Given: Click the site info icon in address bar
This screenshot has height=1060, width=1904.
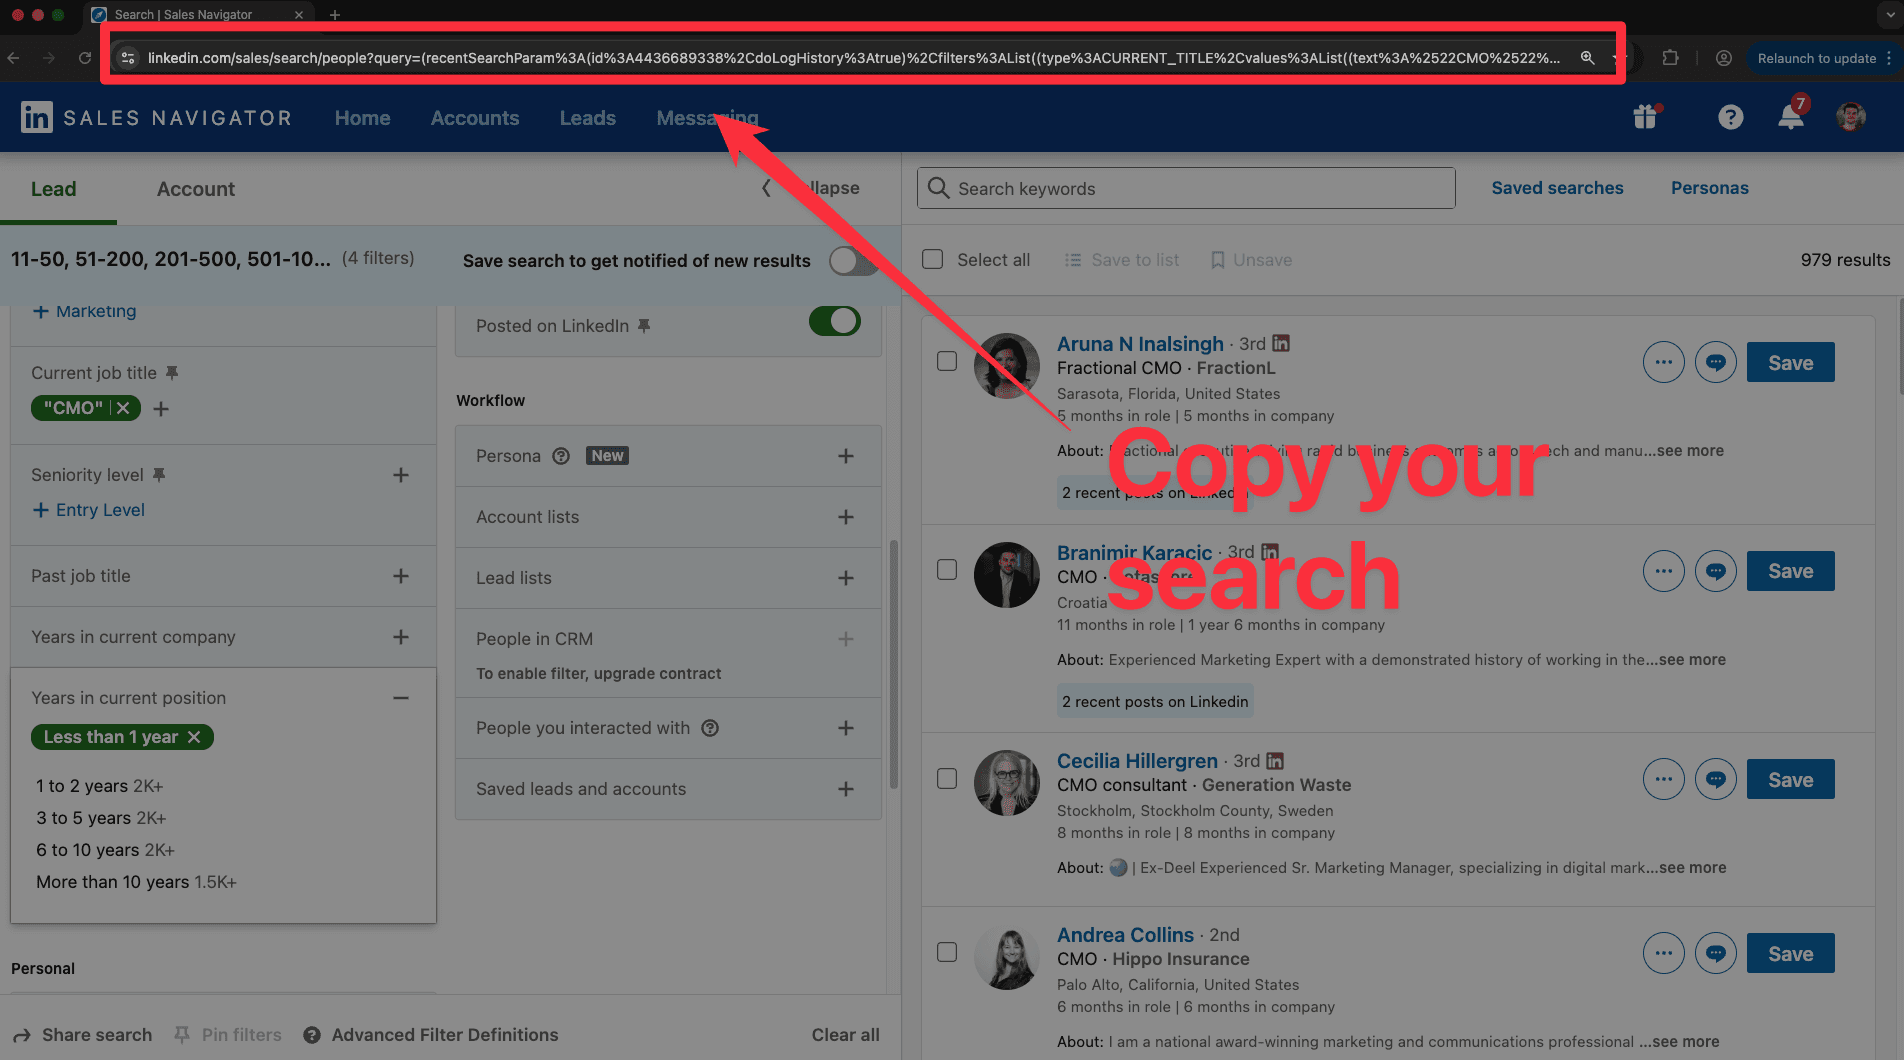Looking at the screenshot, I should [127, 58].
